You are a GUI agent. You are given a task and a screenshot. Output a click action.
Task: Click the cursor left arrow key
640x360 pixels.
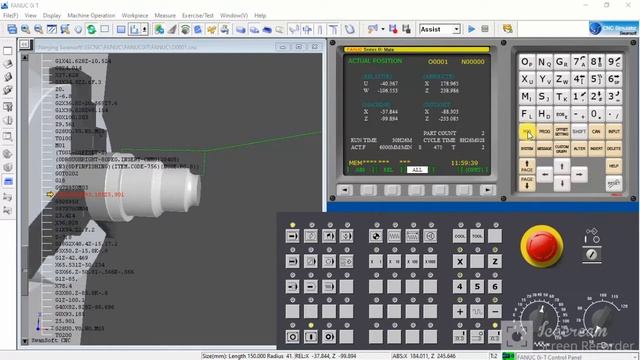[544, 174]
